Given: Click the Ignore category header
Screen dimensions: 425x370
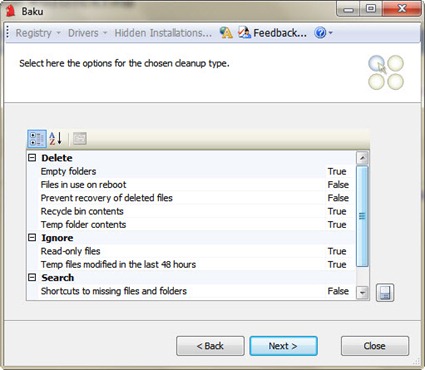Looking at the screenshot, I should click(x=57, y=238).
